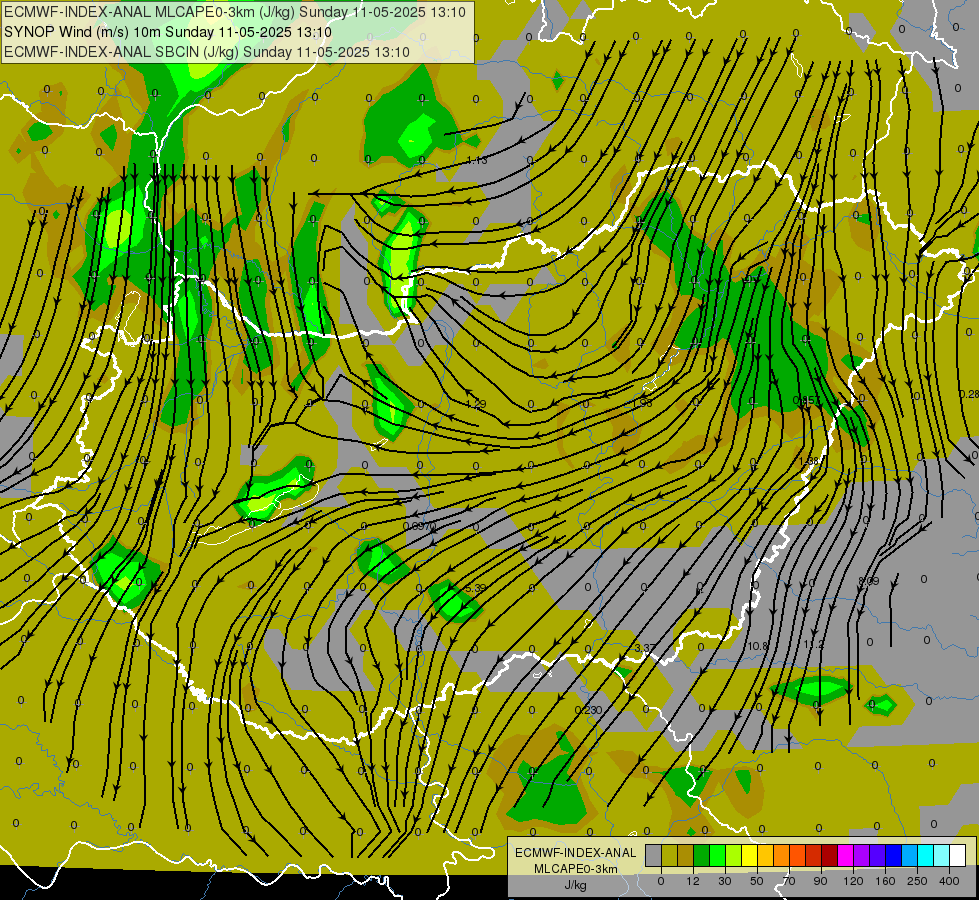979x900 pixels.
Task: Click the olive swatch right of gray
Action: 669,855
